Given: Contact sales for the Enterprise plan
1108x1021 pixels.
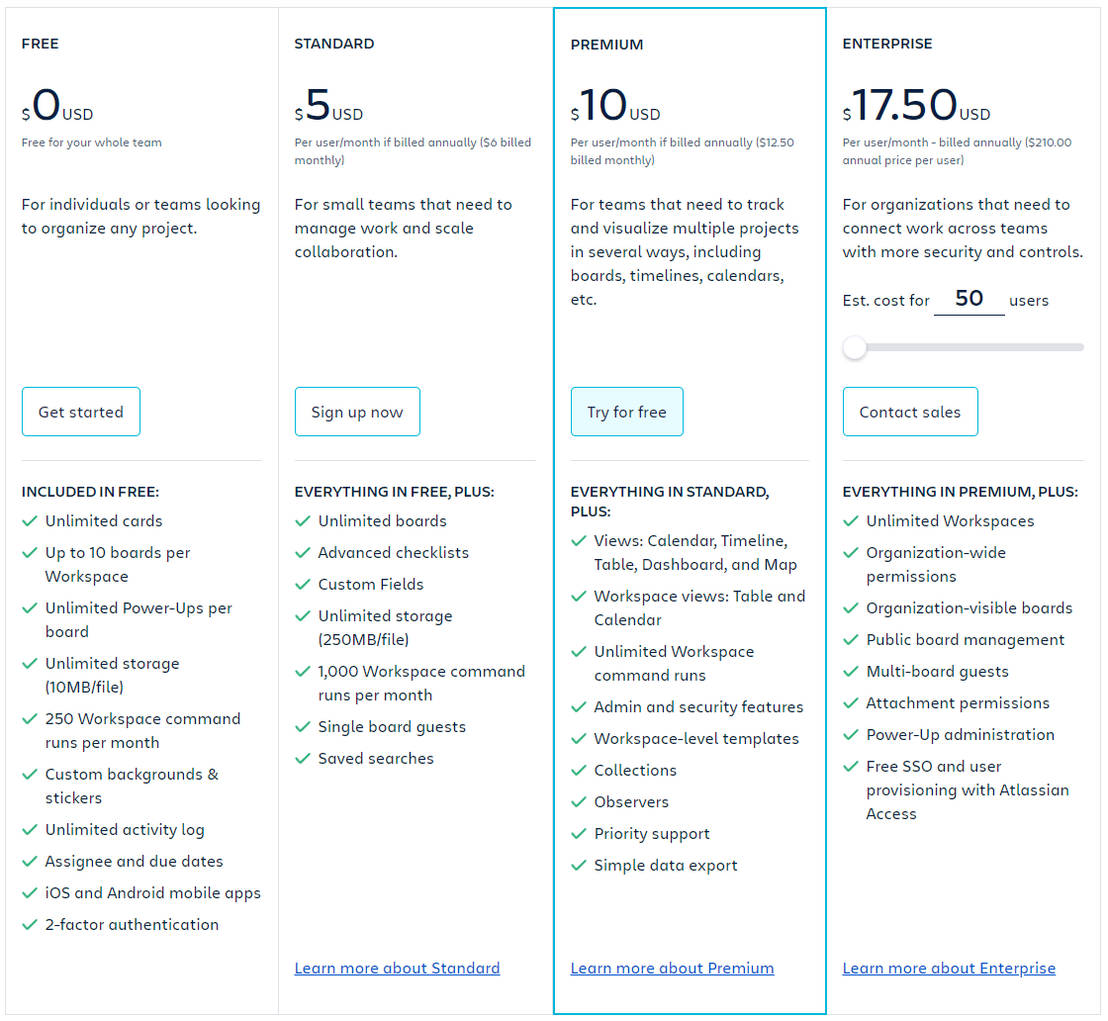Looking at the screenshot, I should (x=910, y=412).
